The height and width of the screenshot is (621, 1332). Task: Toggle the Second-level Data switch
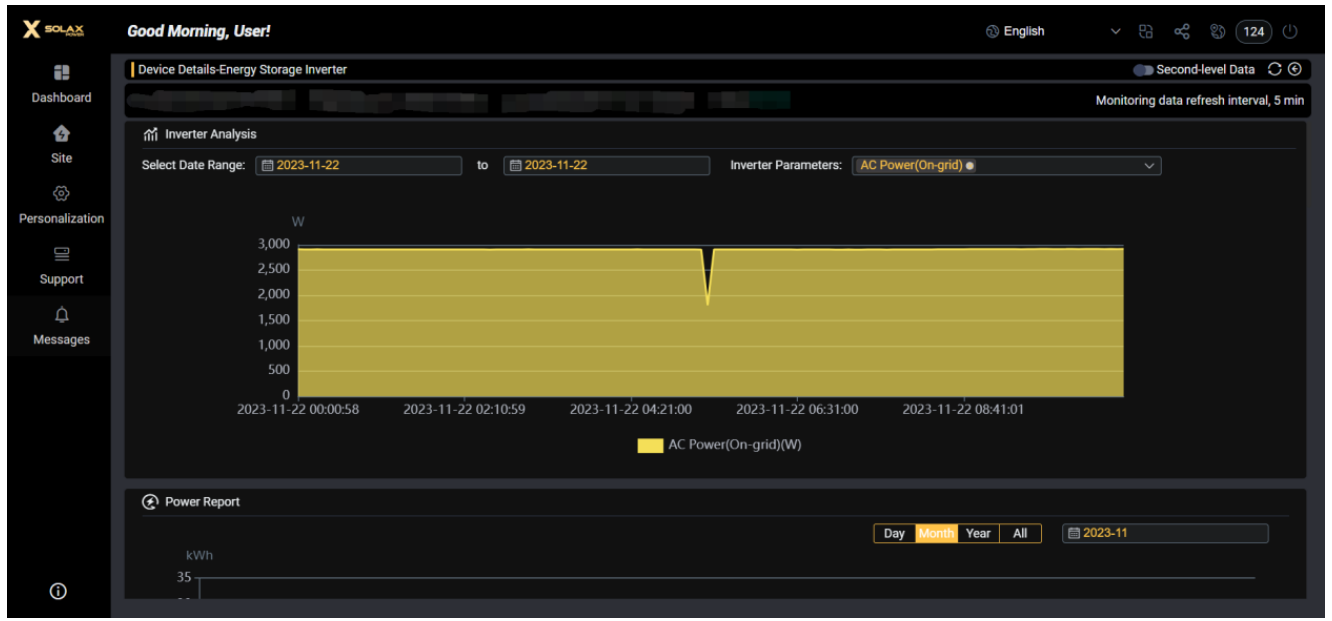[1142, 70]
